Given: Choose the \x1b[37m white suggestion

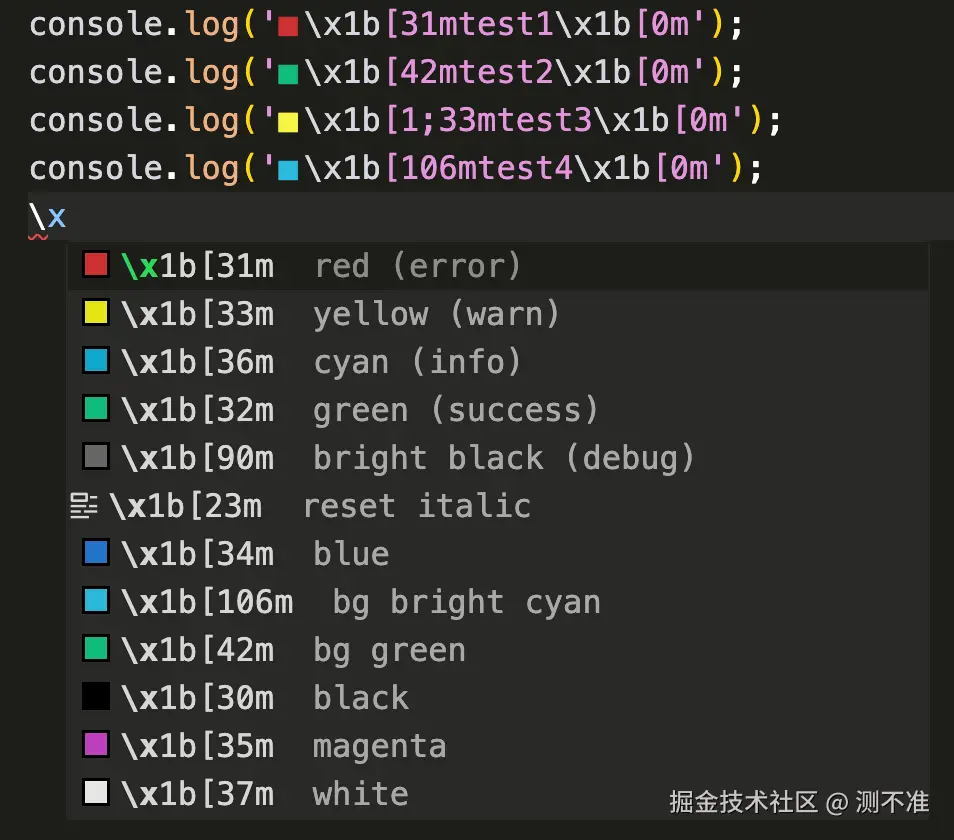Looking at the screenshot, I should click(498, 794).
